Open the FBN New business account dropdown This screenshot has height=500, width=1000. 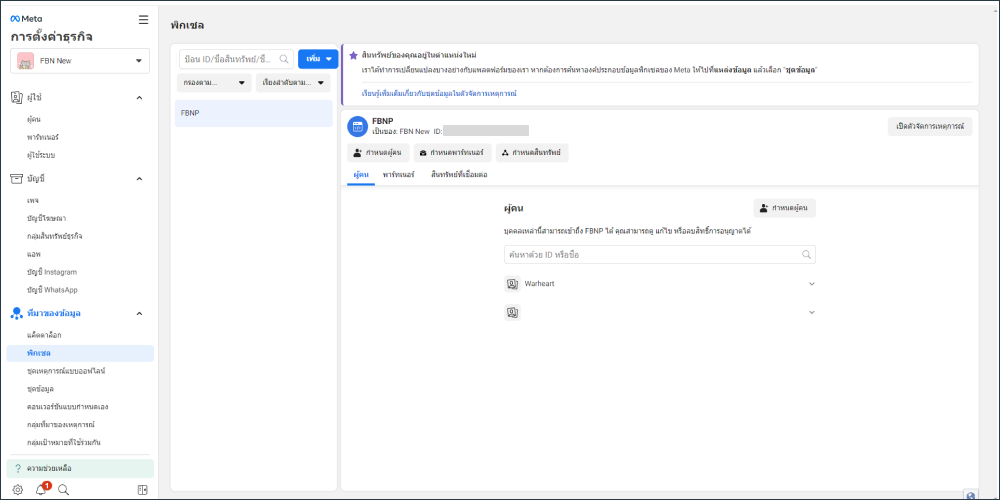pyautogui.click(x=80, y=61)
